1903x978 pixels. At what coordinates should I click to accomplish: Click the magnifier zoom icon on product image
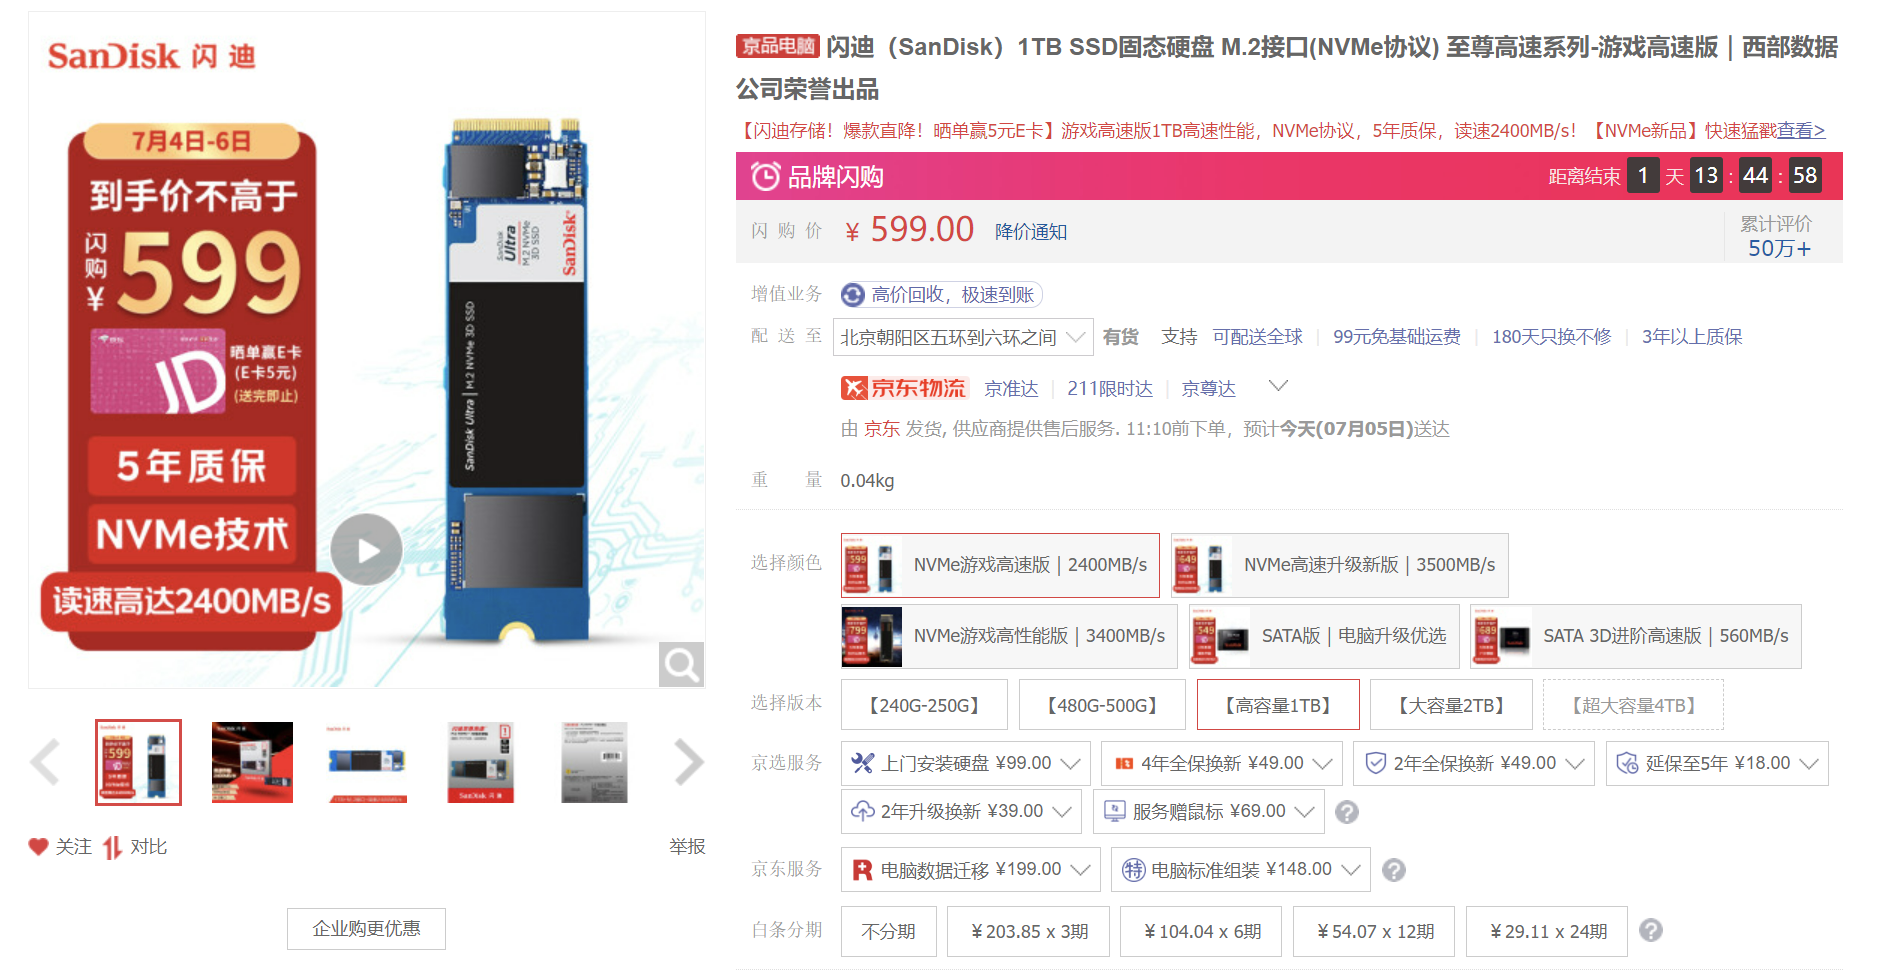[681, 663]
